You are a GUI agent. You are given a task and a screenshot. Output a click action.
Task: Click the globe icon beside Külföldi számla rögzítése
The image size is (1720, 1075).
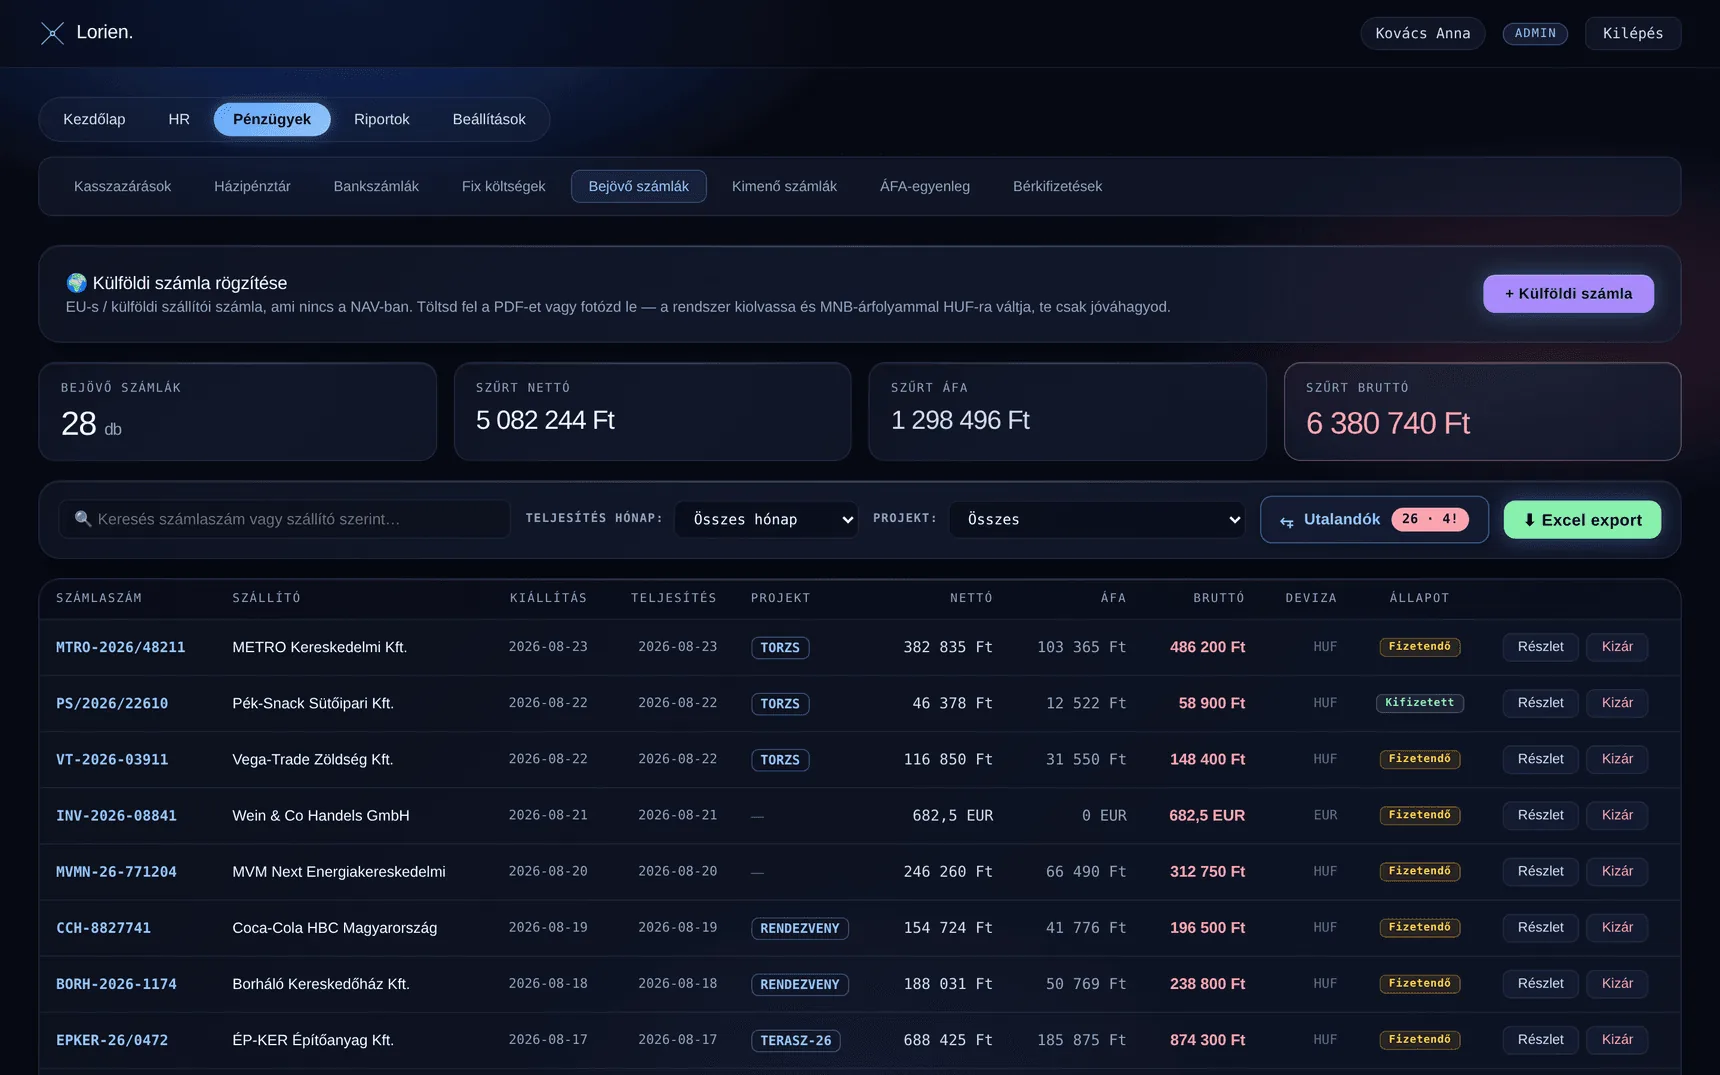[x=76, y=283]
